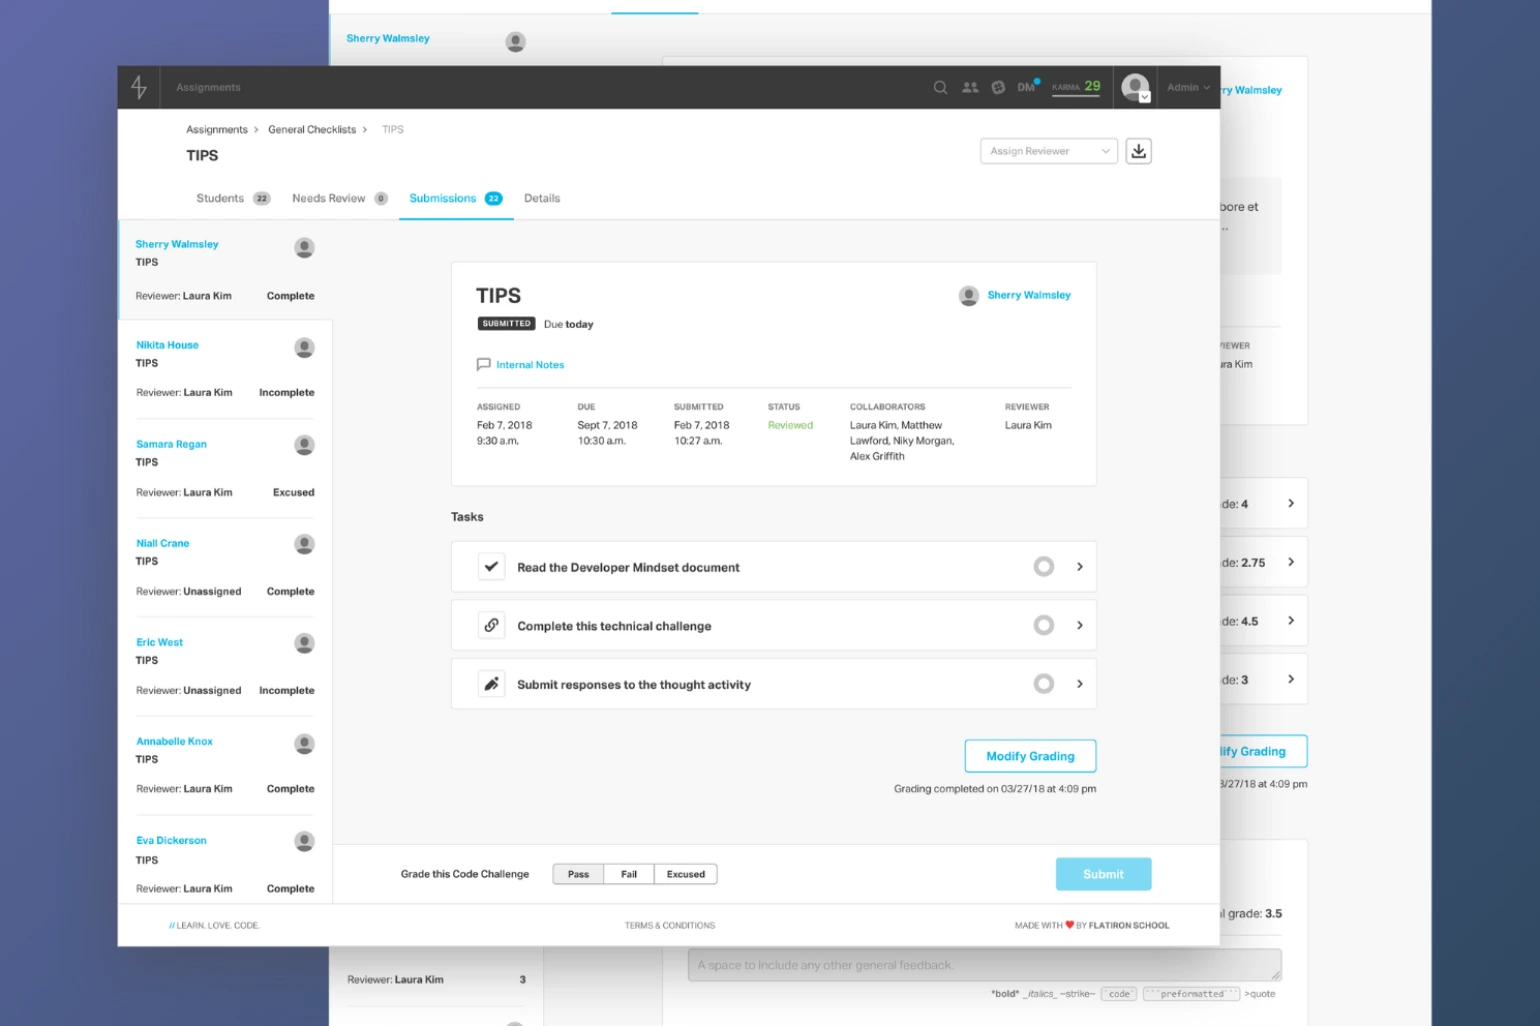Select Annabelle Knox submission in the list

(225, 765)
